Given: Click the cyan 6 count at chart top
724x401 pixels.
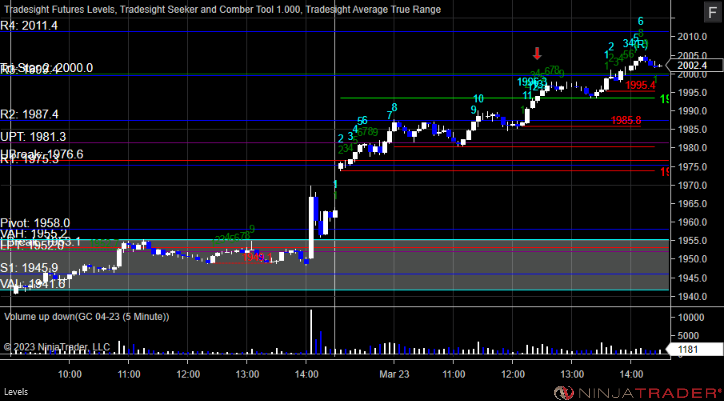Looking at the screenshot, I should pos(640,21).
